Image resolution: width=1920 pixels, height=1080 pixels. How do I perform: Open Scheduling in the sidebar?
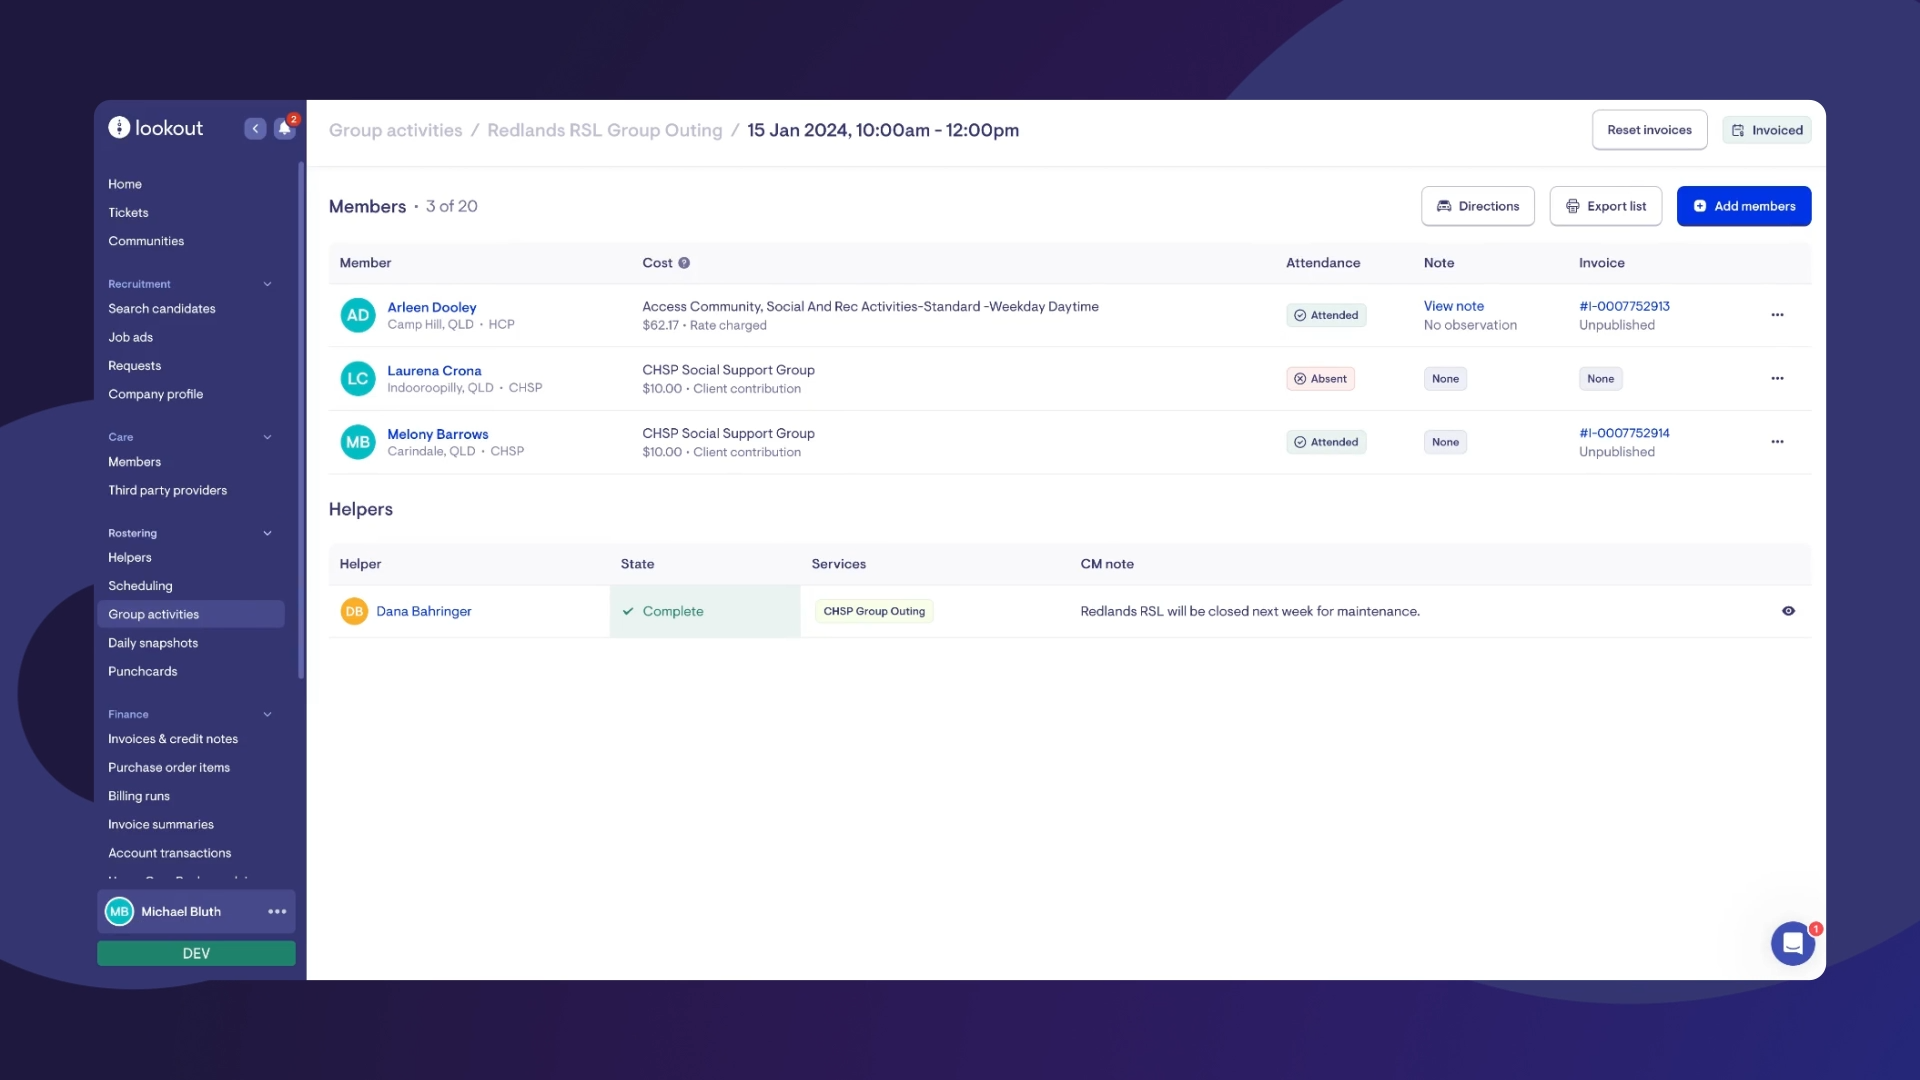click(x=140, y=586)
